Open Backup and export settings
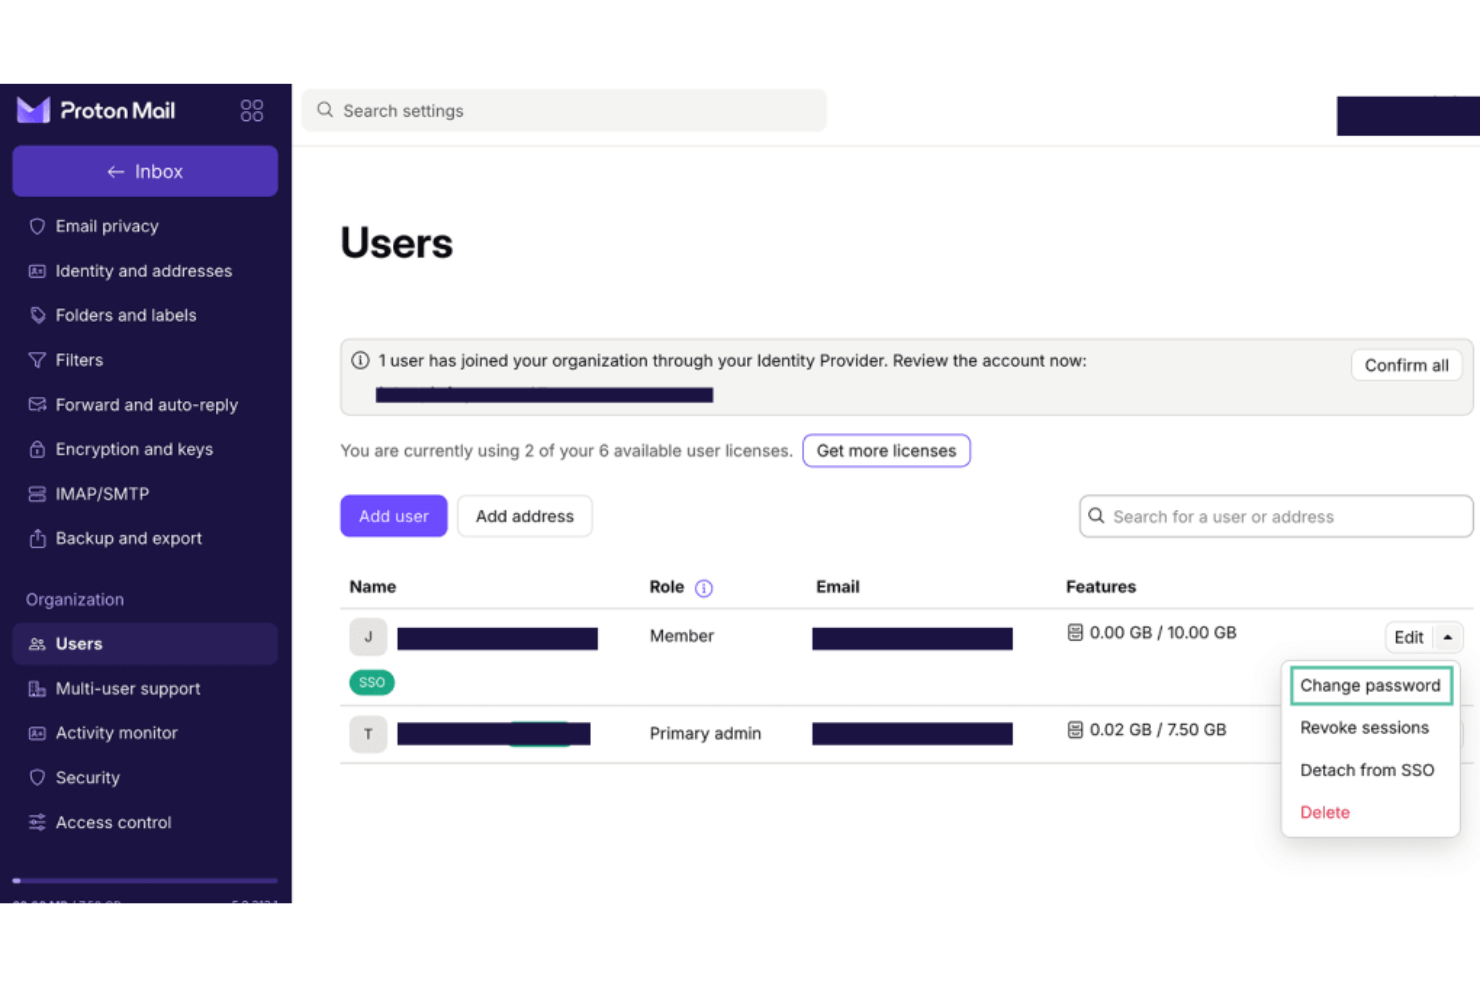The height and width of the screenshot is (987, 1480). pyautogui.click(x=128, y=538)
